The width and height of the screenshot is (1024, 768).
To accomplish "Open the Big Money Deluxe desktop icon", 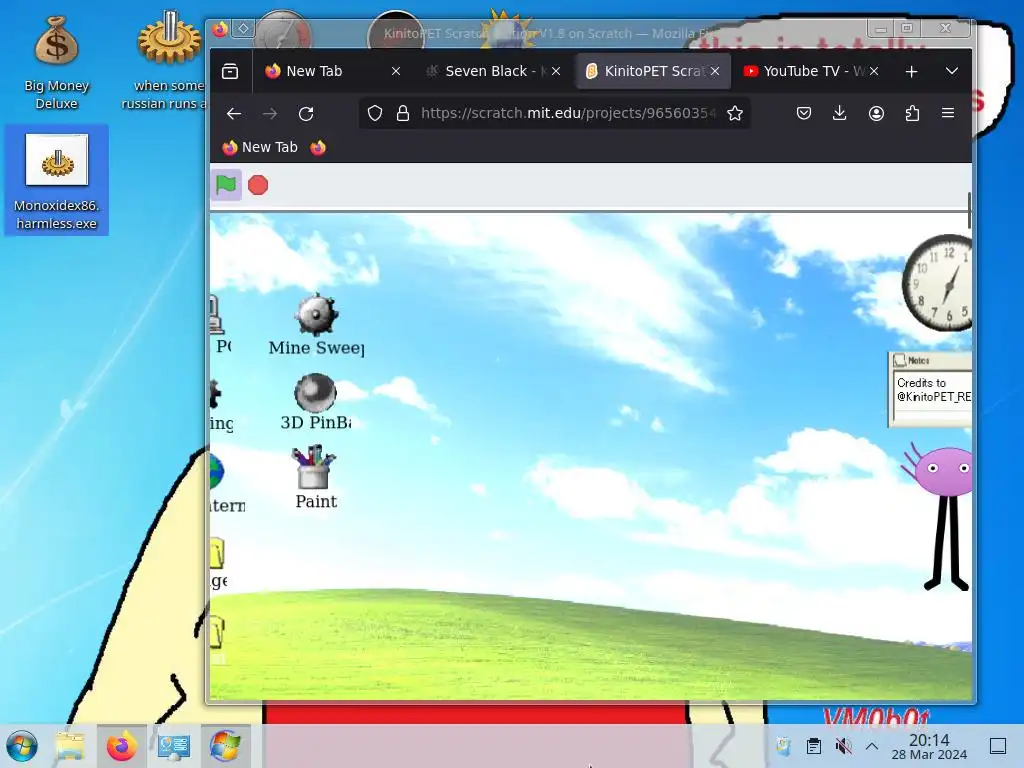I will click(x=57, y=63).
